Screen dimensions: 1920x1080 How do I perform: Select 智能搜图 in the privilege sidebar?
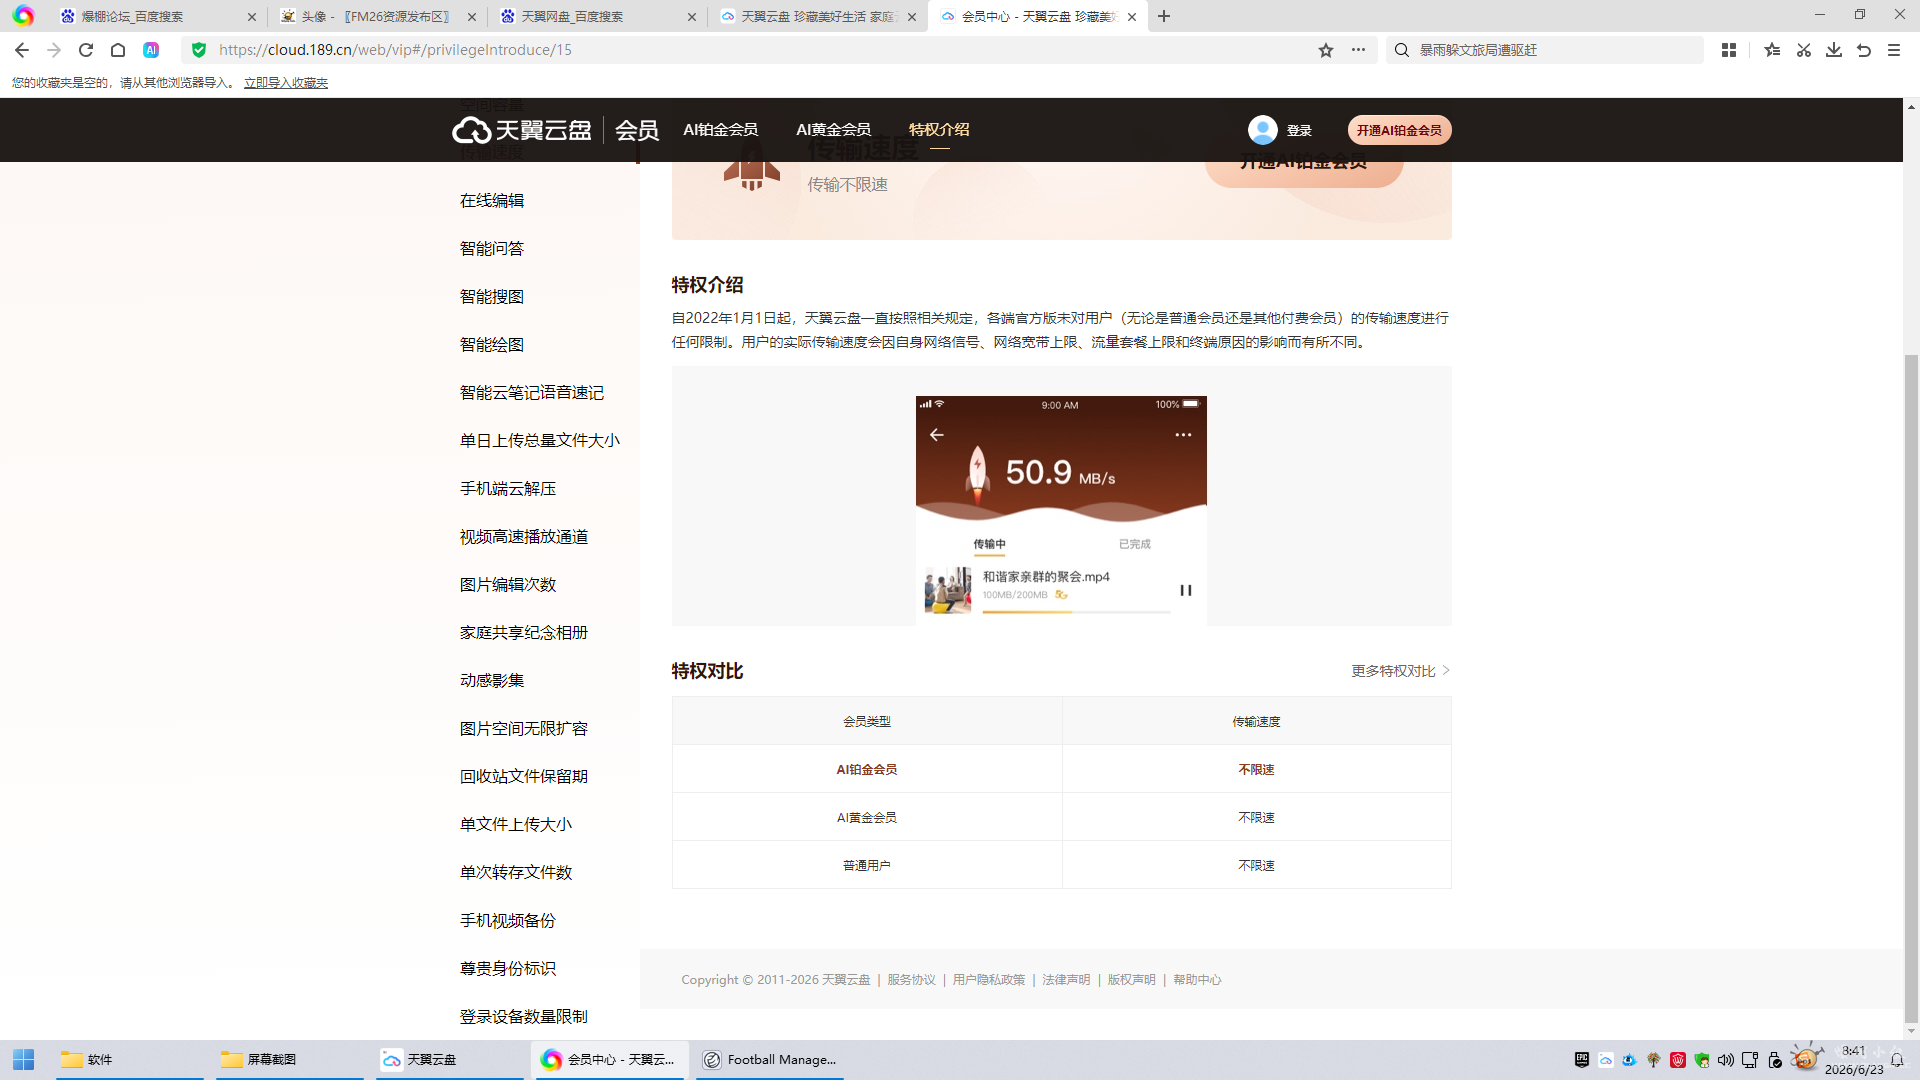pyautogui.click(x=492, y=297)
